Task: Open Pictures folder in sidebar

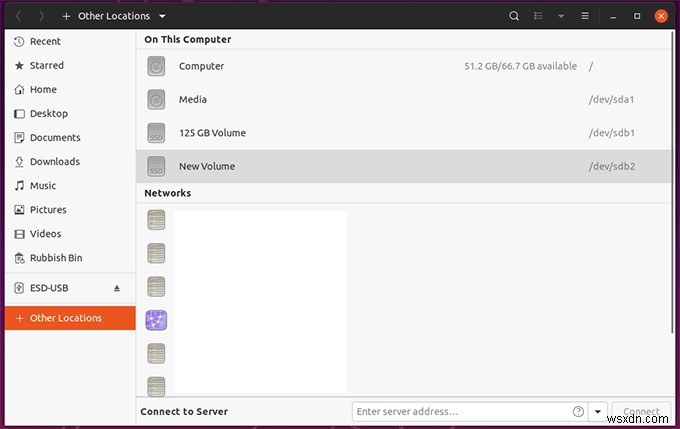Action: pyautogui.click(x=70, y=210)
